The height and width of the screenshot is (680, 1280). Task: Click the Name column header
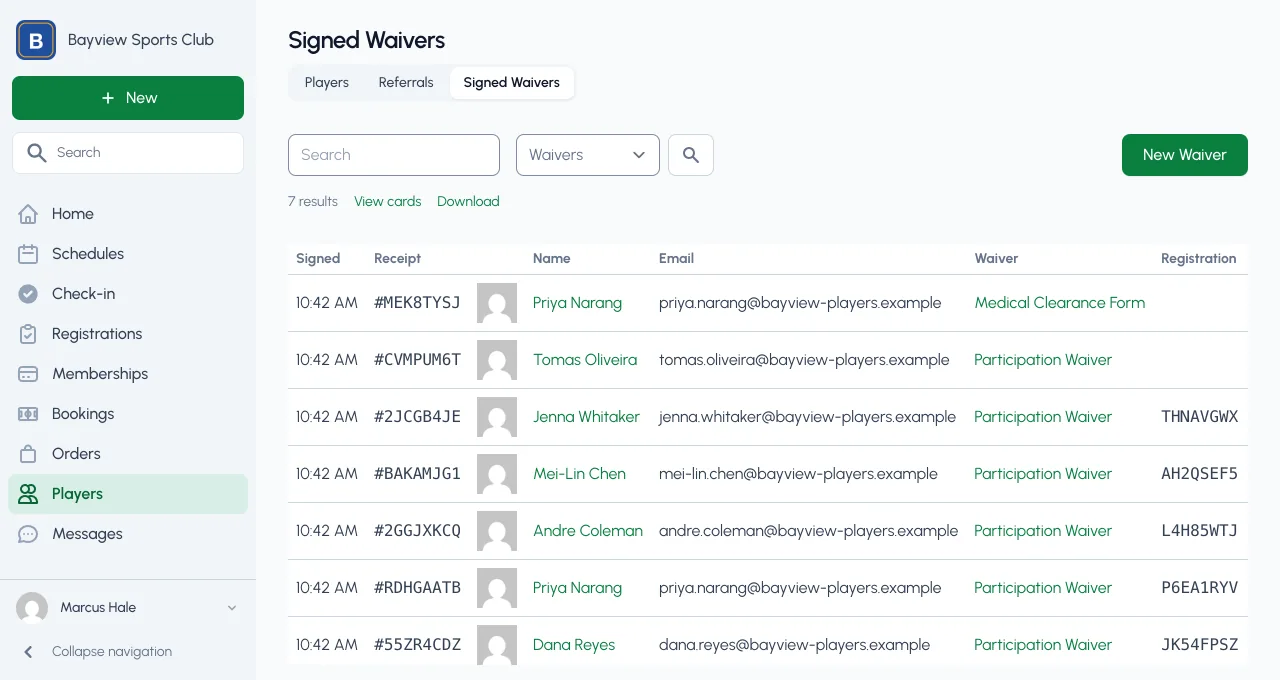click(x=552, y=258)
